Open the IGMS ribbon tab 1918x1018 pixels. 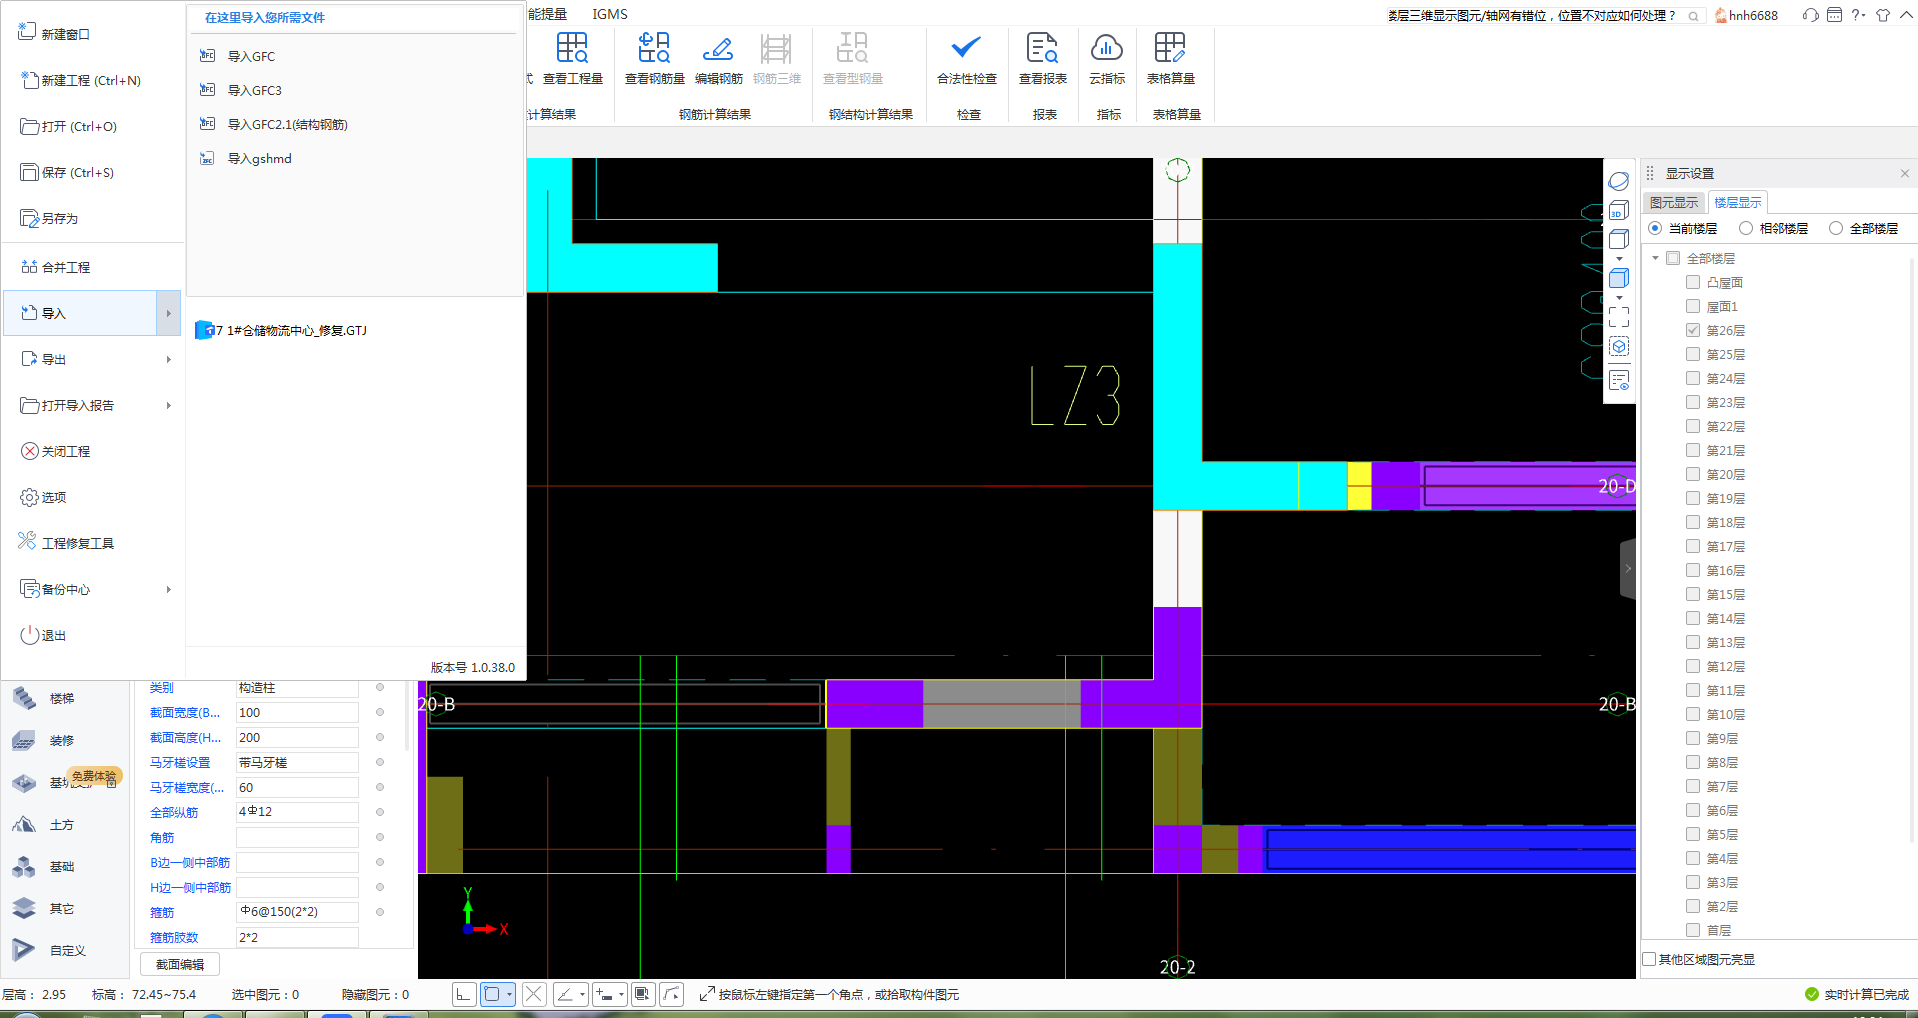click(610, 14)
